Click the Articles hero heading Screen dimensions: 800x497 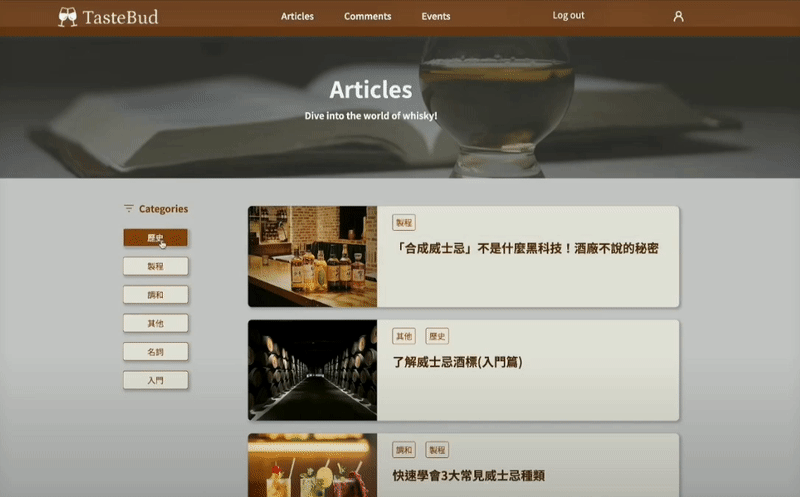[x=371, y=90]
